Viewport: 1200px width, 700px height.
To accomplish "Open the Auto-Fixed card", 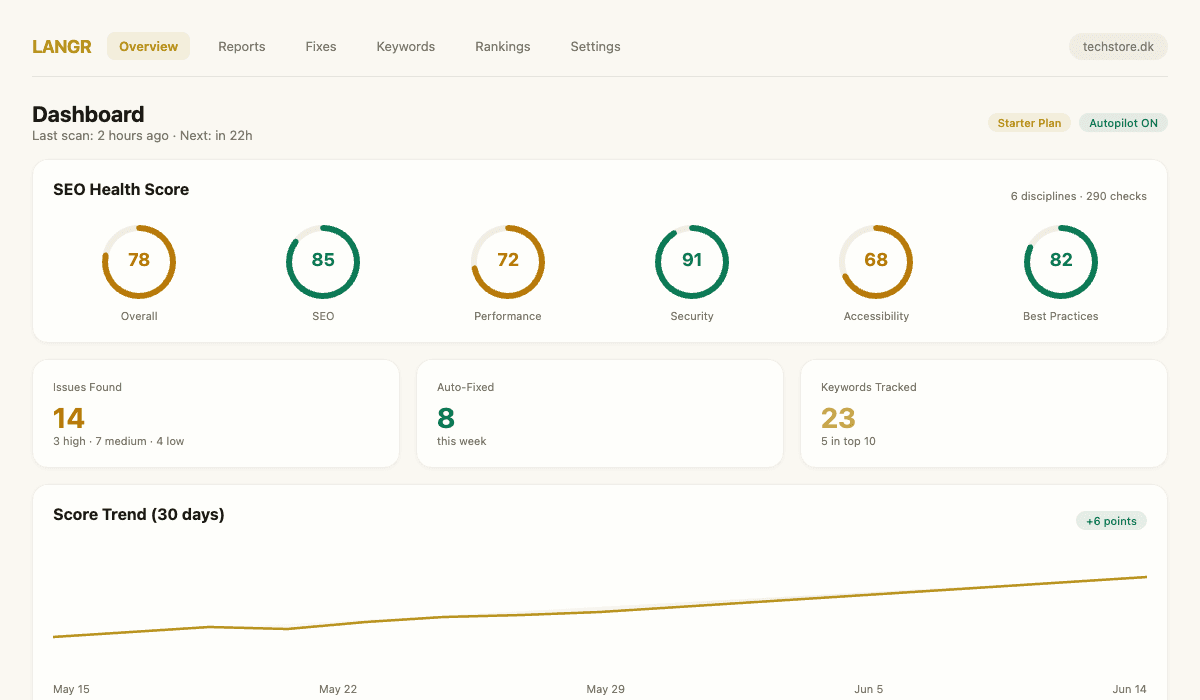I will (x=600, y=414).
